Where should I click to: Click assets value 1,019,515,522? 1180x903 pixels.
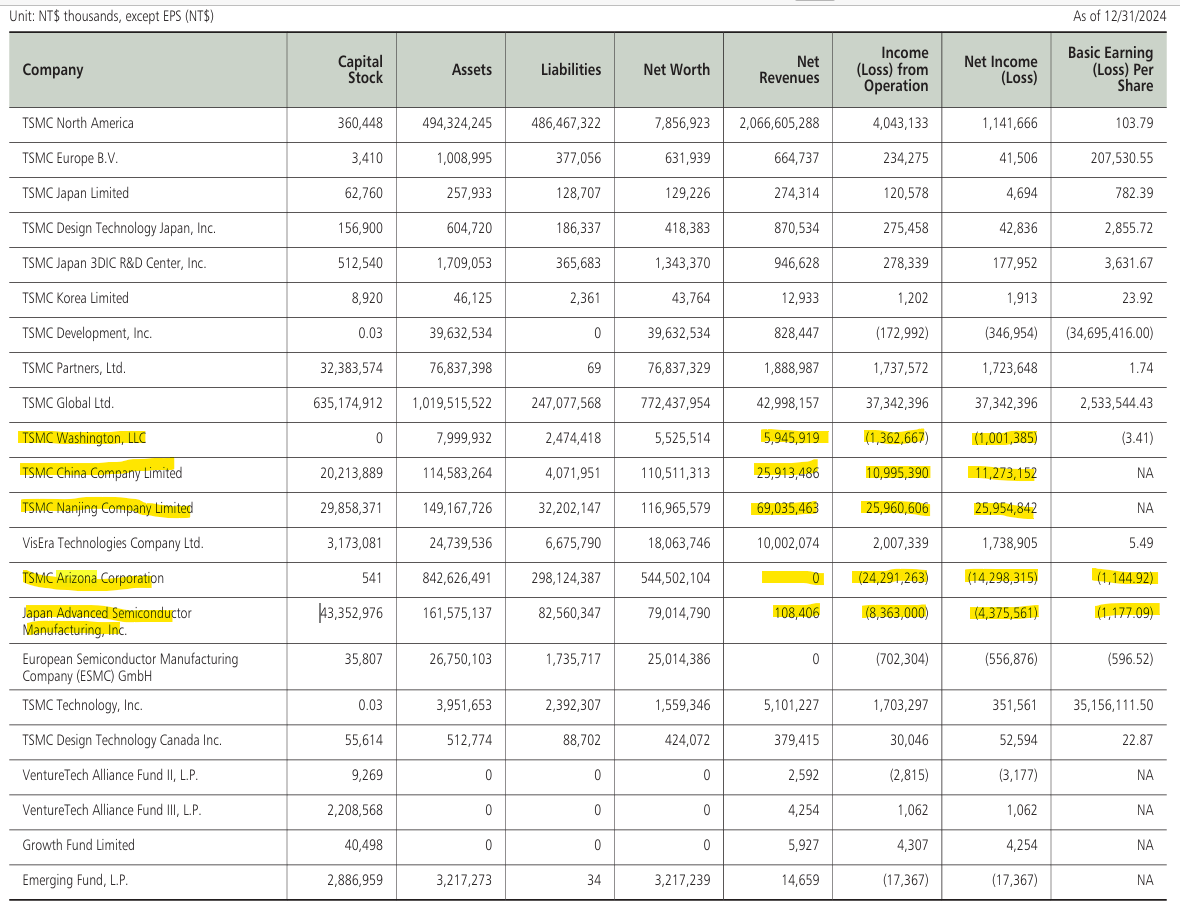452,403
